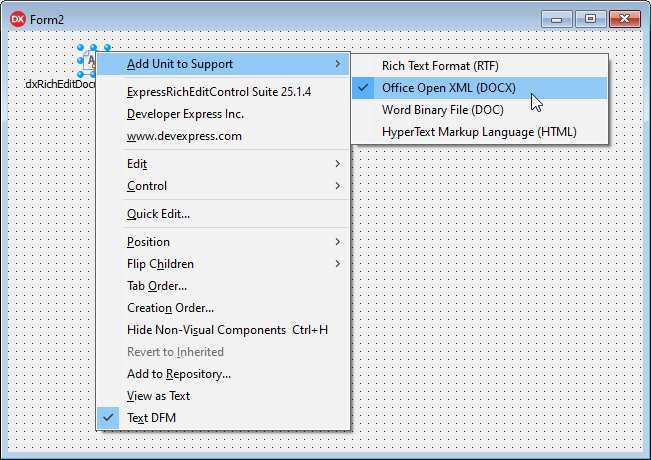The width and height of the screenshot is (651, 460).
Task: Open the Flip Children submenu
Action: coord(223,264)
